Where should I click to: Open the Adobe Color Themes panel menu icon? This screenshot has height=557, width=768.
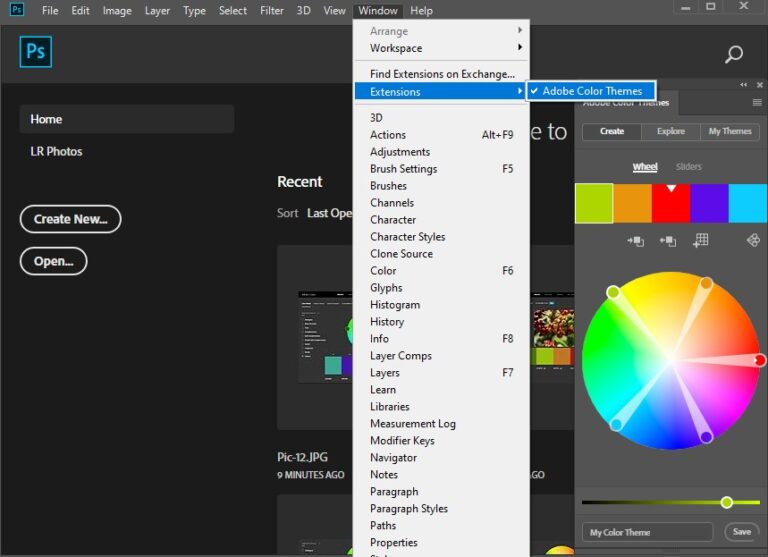click(757, 102)
